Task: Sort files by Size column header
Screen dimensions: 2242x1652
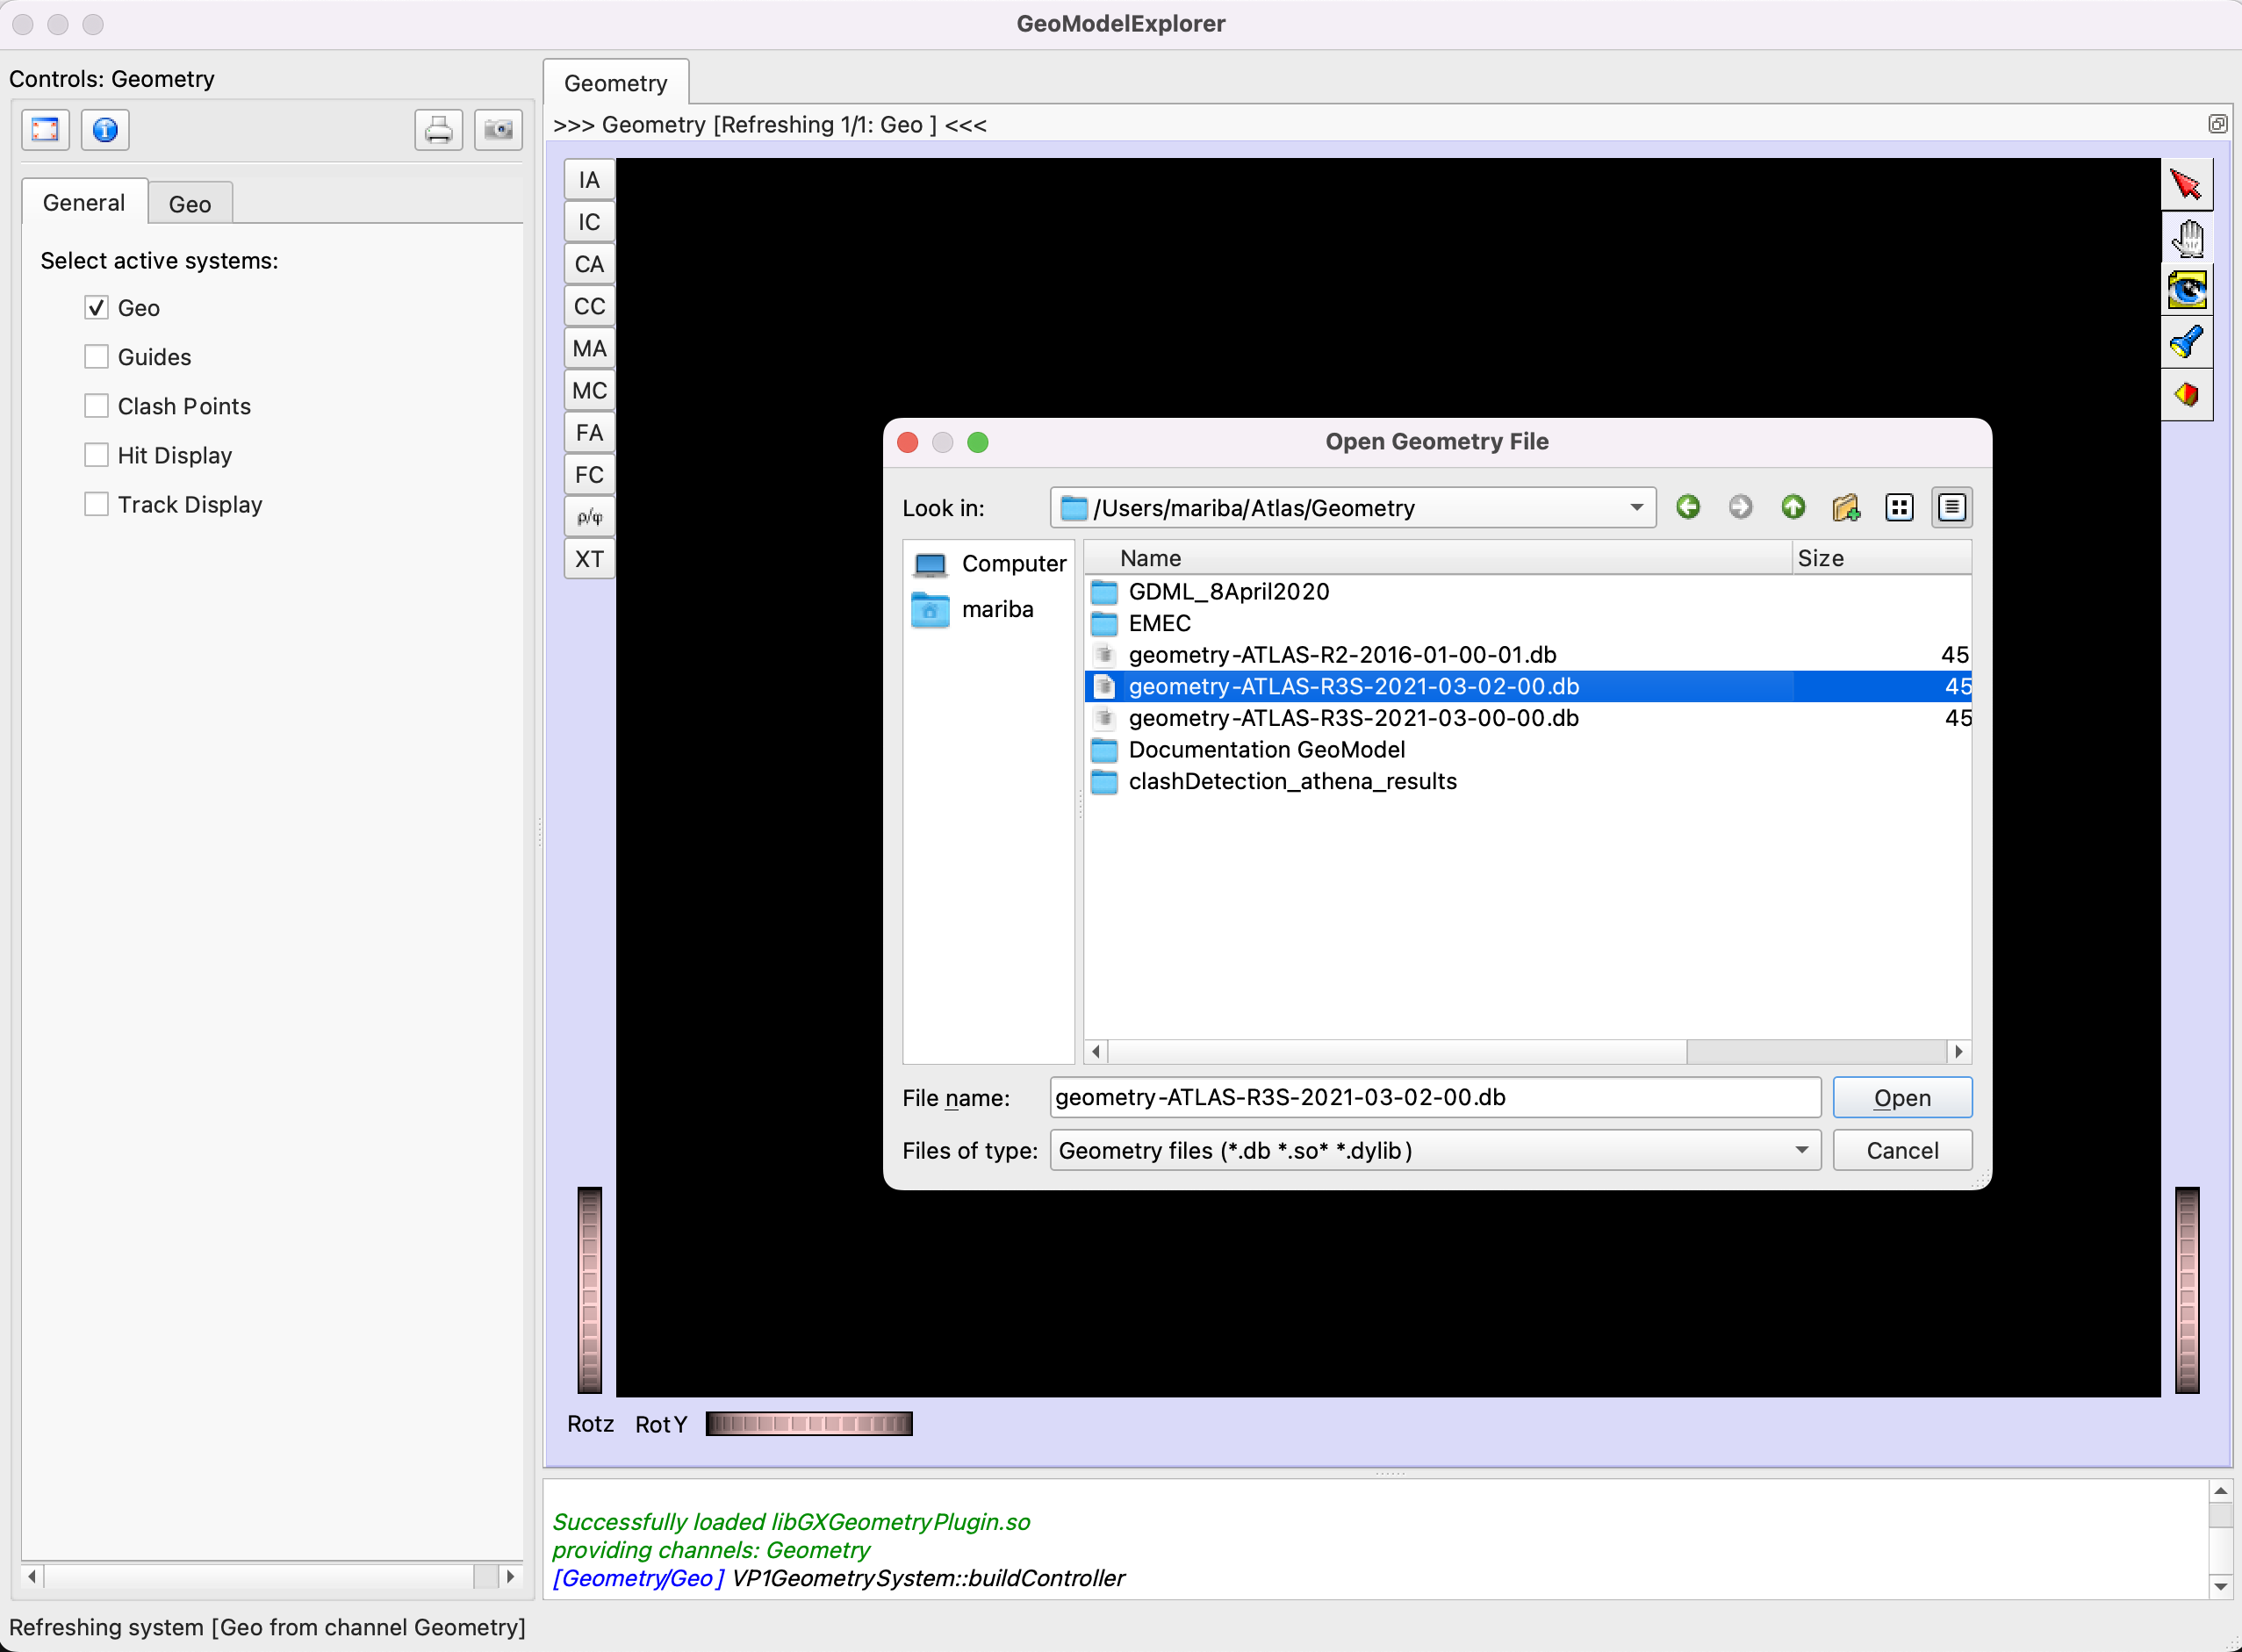Action: coord(1881,558)
